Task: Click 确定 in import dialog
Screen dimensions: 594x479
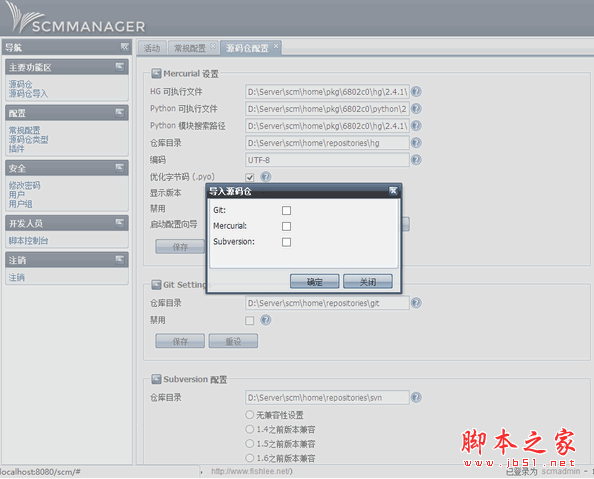Action: click(314, 282)
